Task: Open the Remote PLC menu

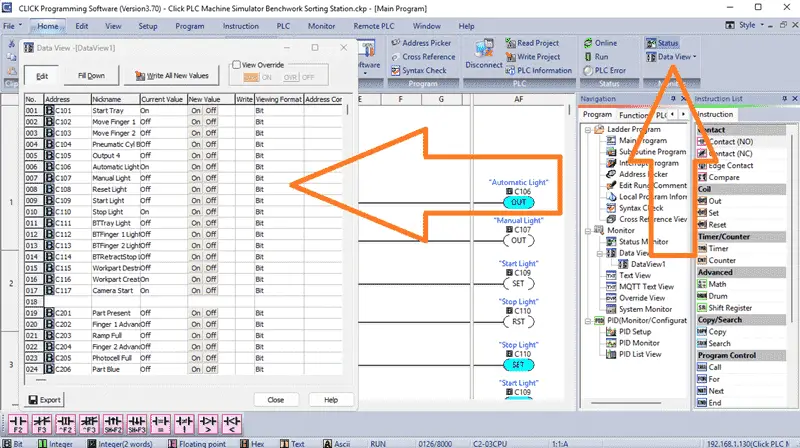Action: 374,26
